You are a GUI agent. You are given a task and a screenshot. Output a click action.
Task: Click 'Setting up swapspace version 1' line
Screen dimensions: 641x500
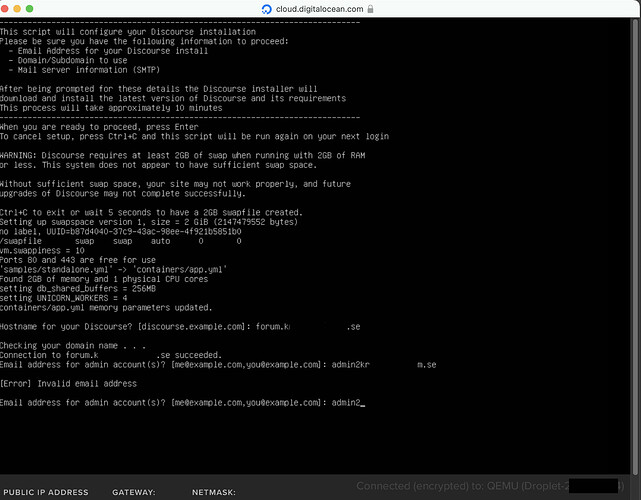149,222
